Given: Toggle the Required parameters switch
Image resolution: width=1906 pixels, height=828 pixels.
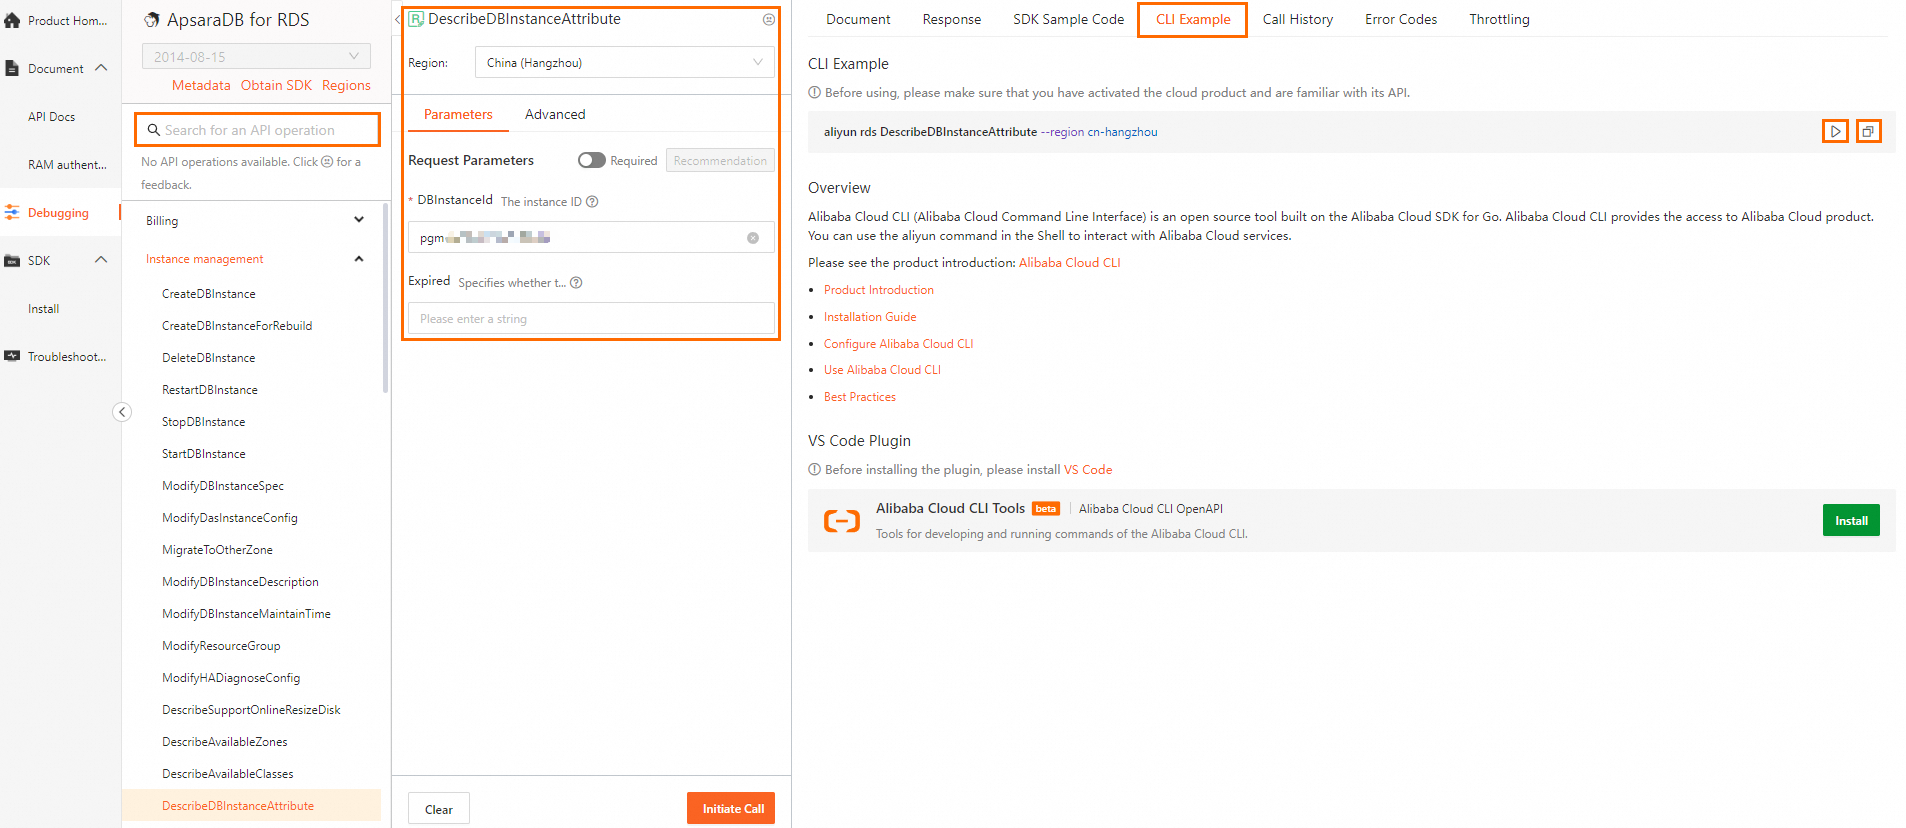Looking at the screenshot, I should [592, 160].
